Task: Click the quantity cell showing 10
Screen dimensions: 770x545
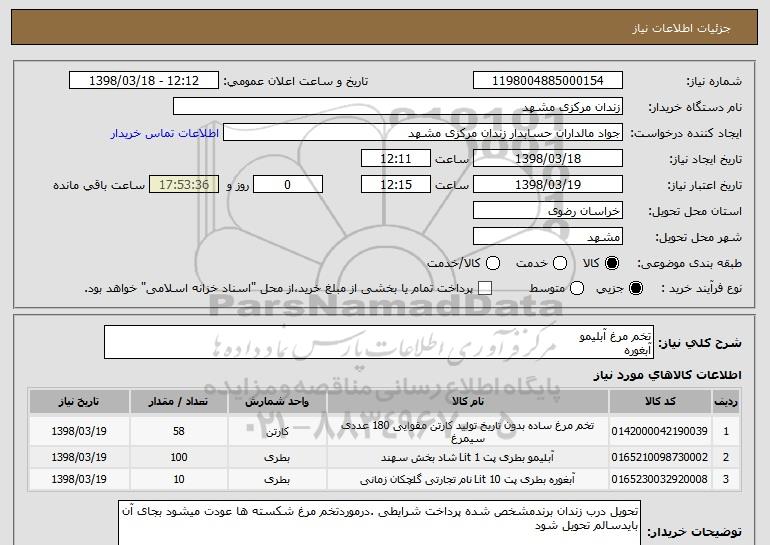Action: (179, 479)
